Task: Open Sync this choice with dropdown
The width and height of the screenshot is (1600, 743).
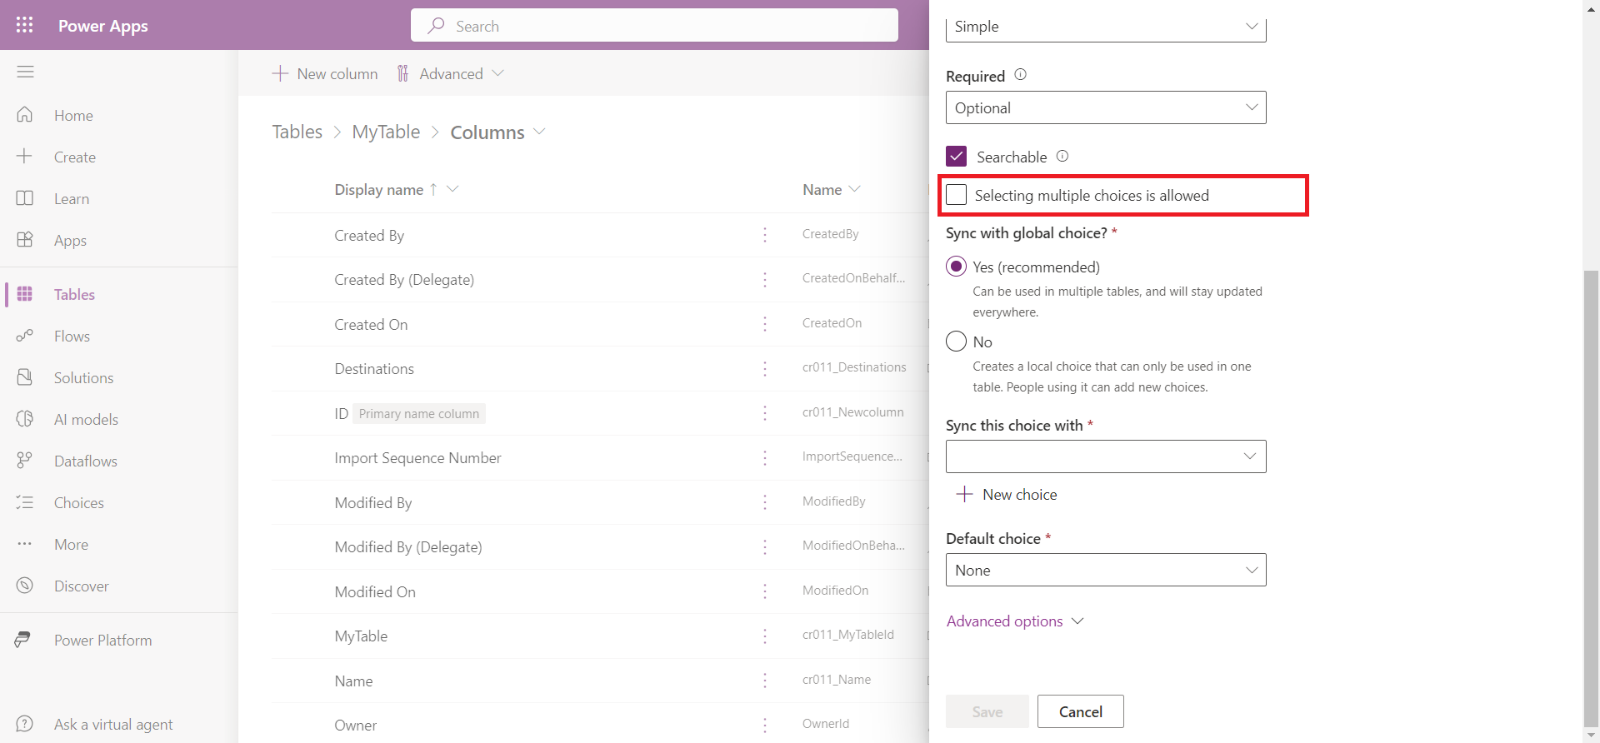Action: point(1106,456)
